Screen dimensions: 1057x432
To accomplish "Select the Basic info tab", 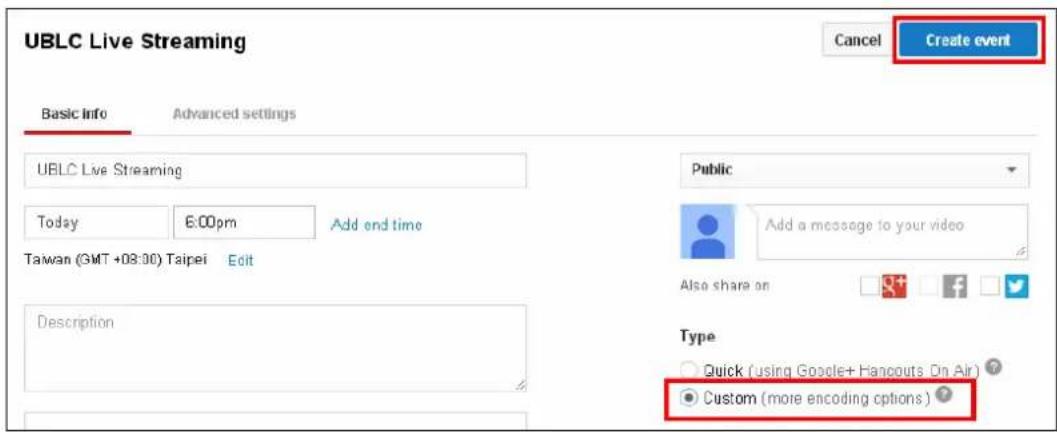I will [x=74, y=113].
